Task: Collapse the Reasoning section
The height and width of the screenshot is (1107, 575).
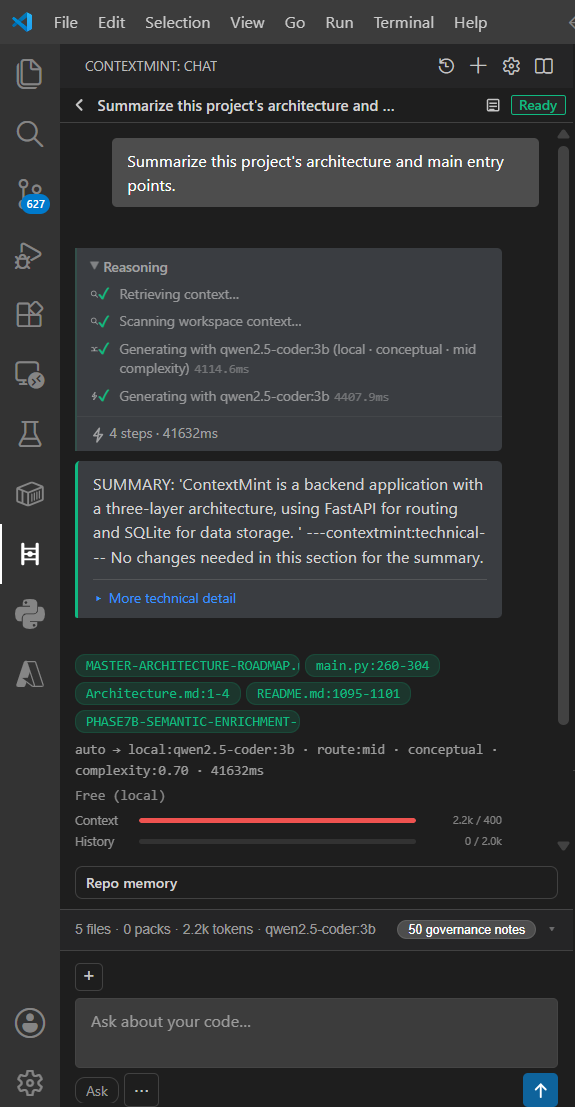Action: point(129,268)
